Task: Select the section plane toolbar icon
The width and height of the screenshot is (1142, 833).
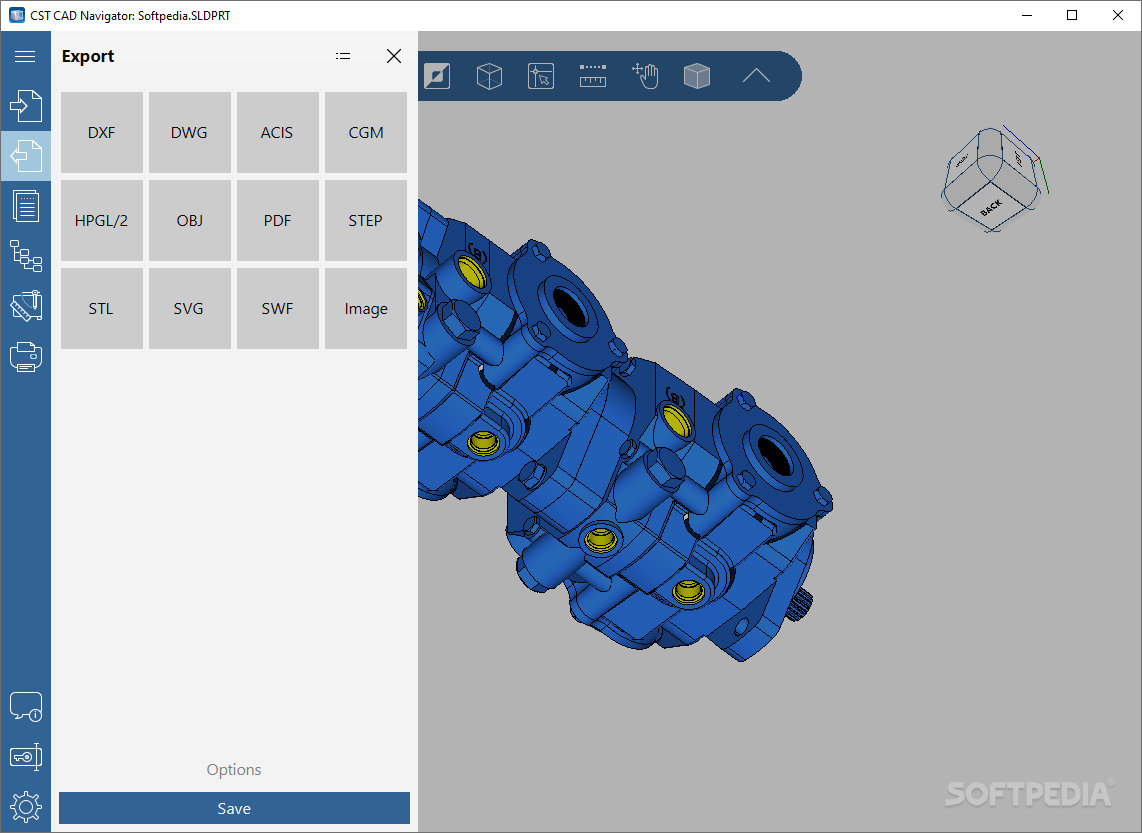Action: [x=437, y=76]
